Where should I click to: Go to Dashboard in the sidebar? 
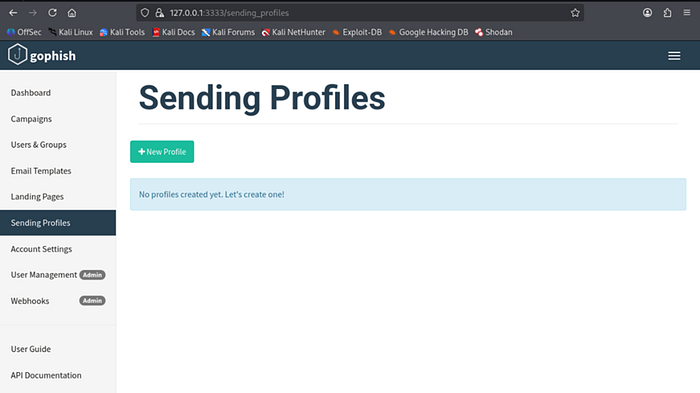[58, 93]
